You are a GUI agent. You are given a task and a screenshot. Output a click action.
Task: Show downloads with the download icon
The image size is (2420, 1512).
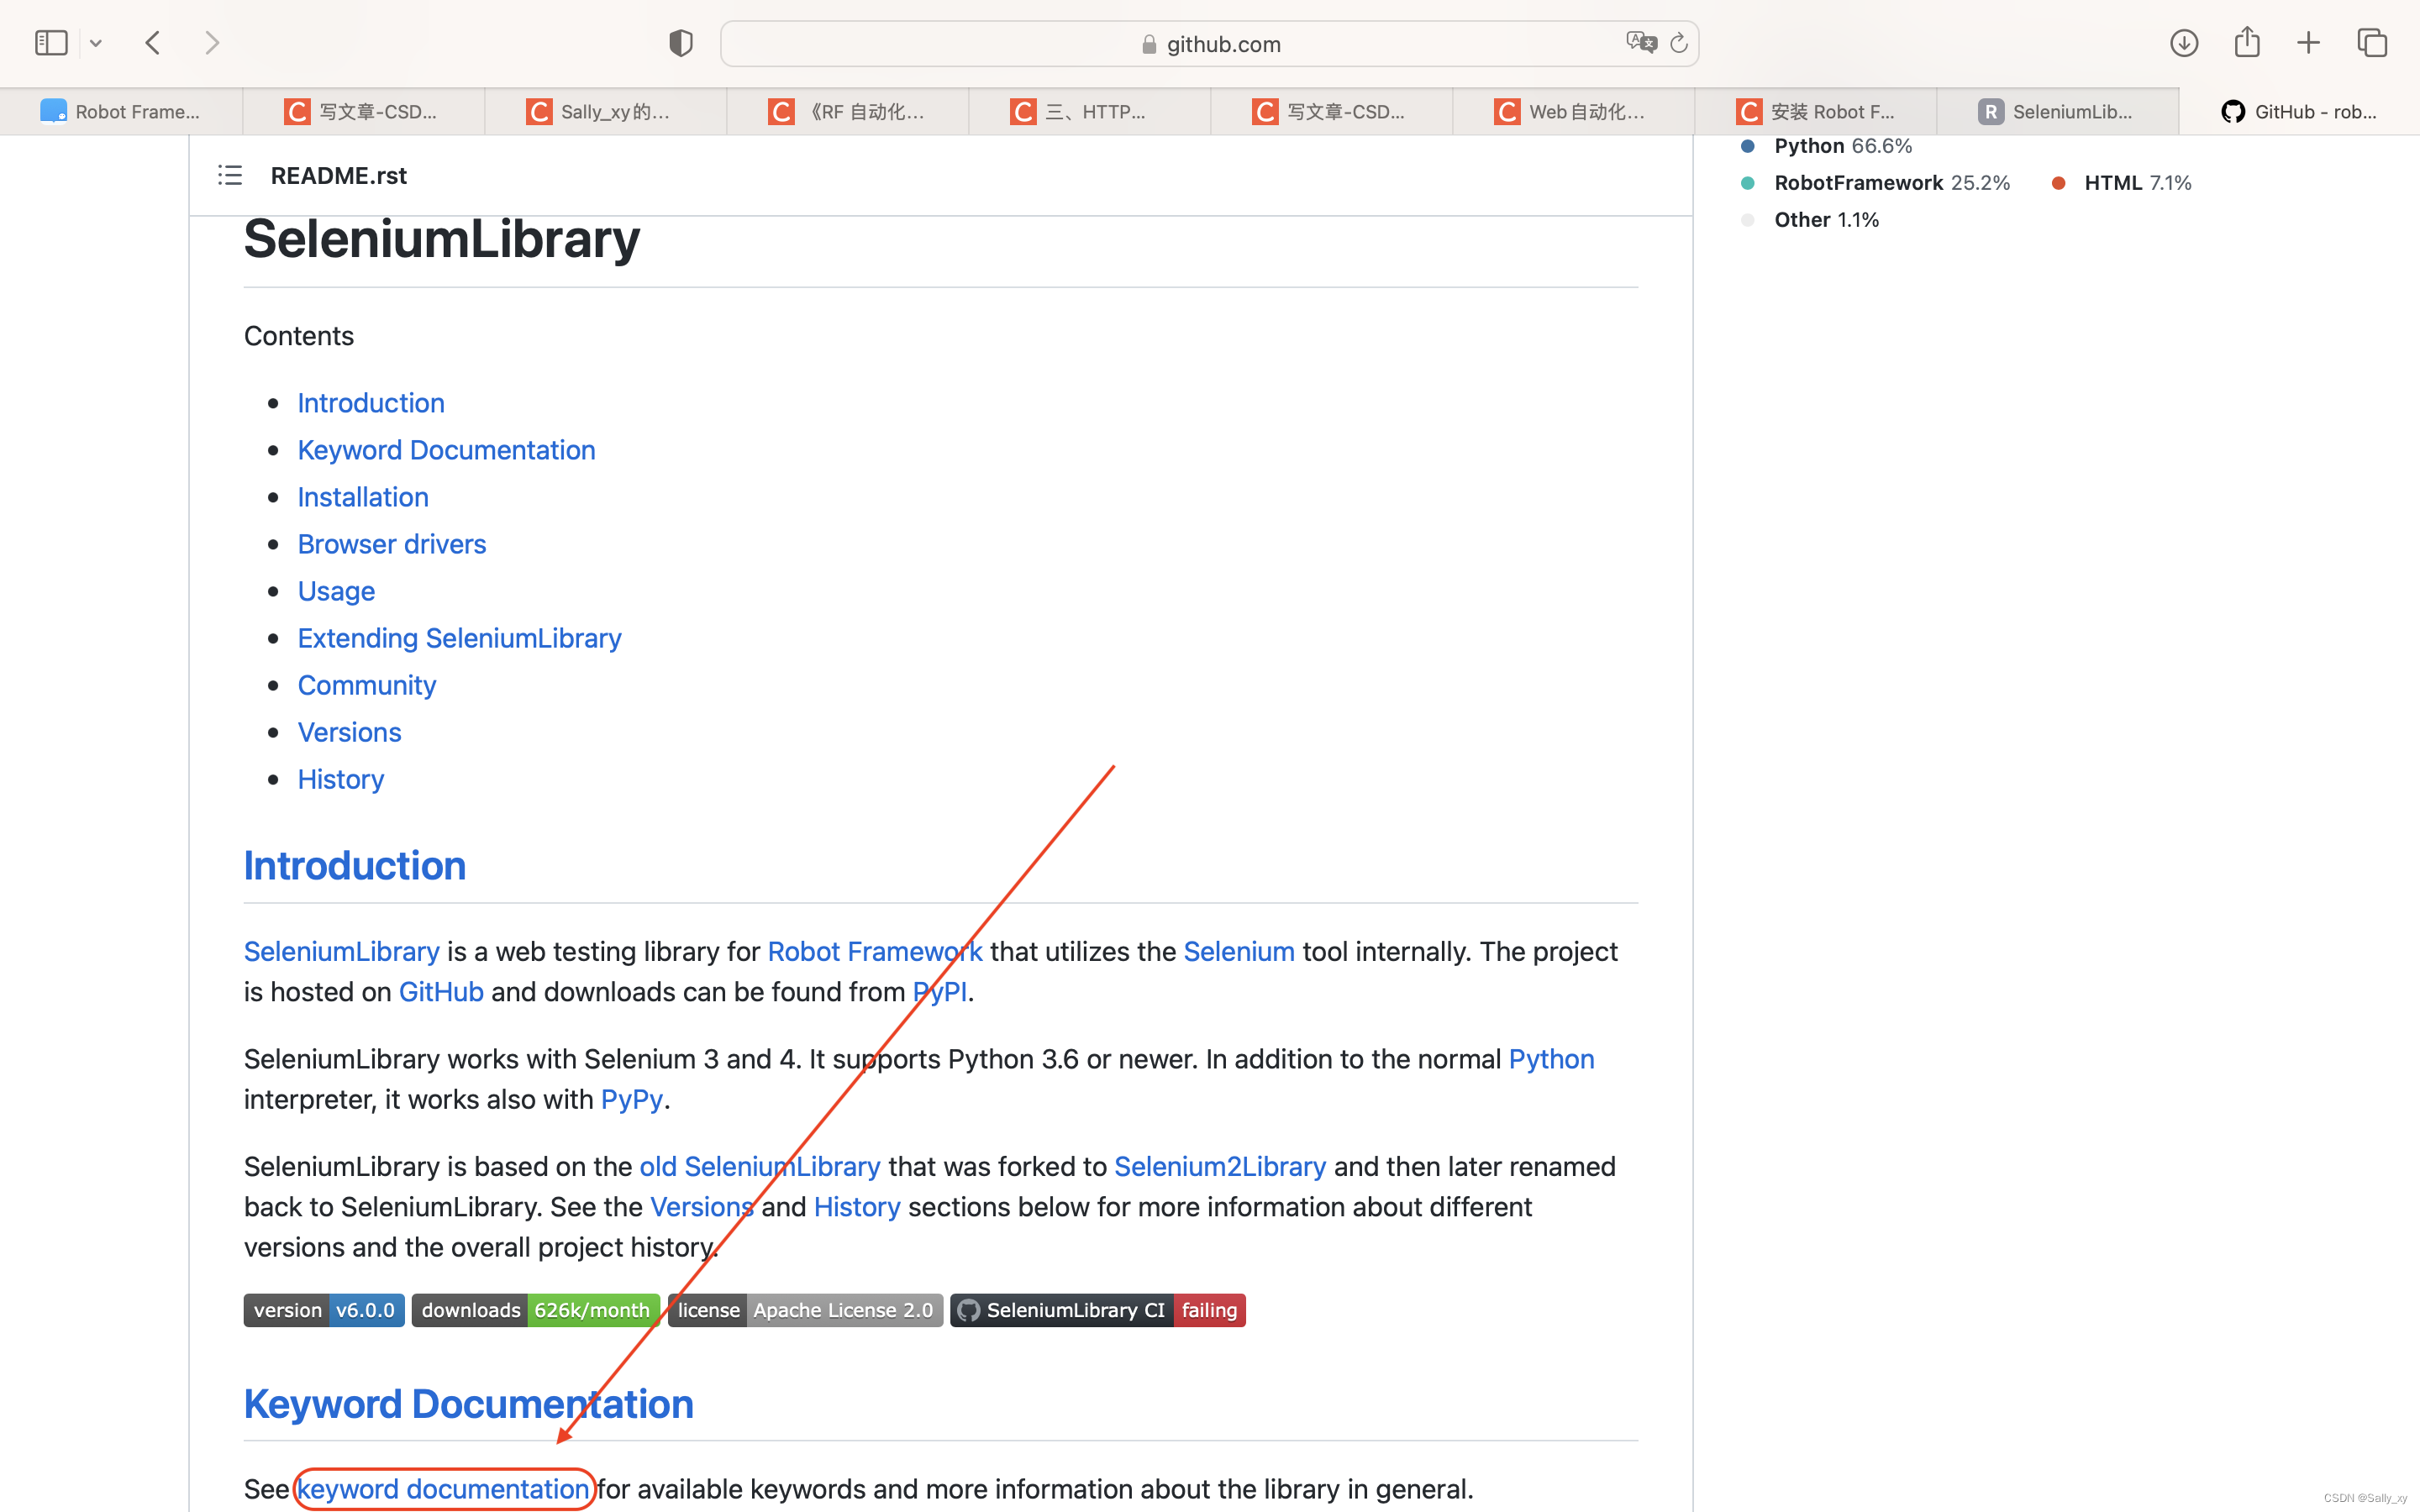pos(2184,43)
